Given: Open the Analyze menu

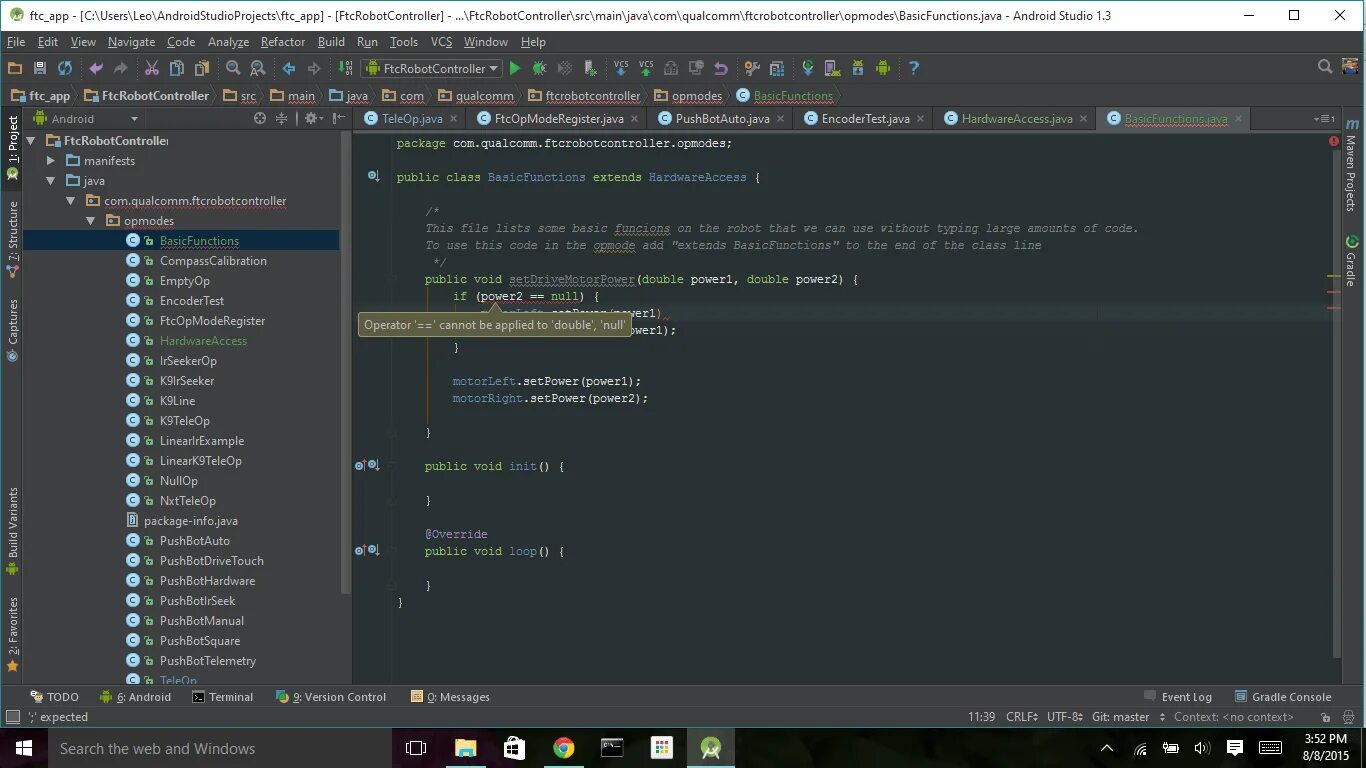Looking at the screenshot, I should point(228,42).
